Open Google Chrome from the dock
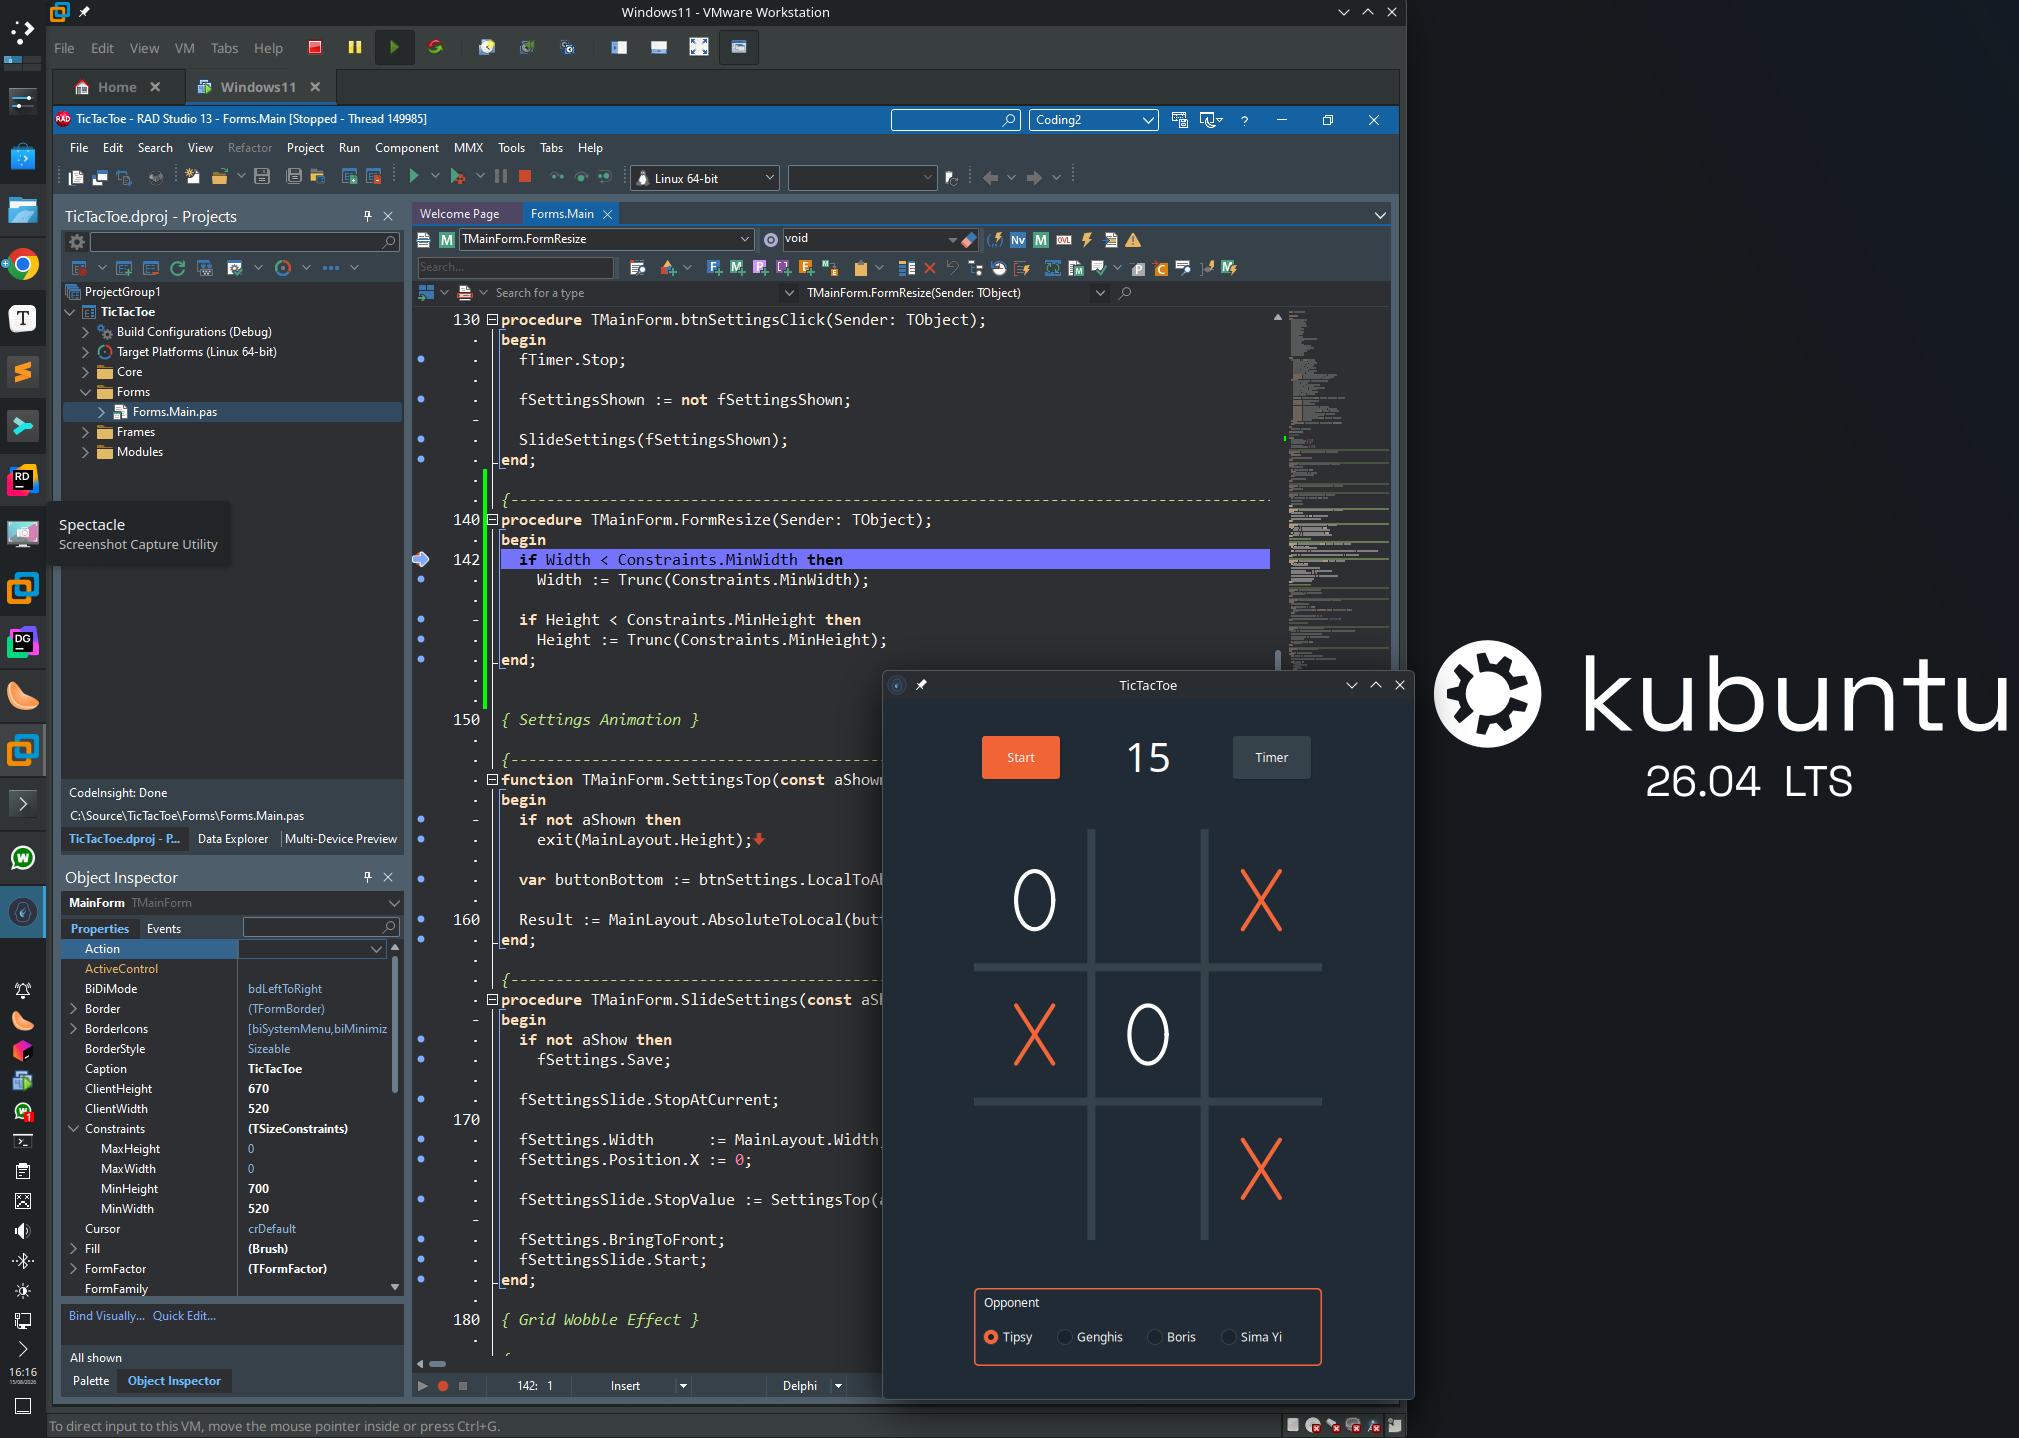Screen dimensions: 2019x1438 click(x=23, y=265)
